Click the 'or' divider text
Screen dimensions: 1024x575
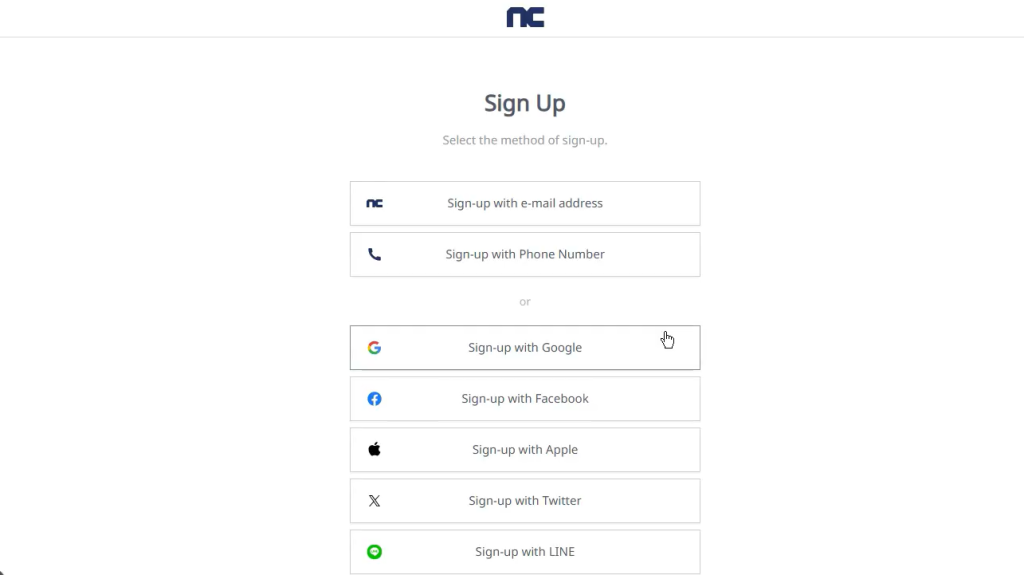(525, 301)
